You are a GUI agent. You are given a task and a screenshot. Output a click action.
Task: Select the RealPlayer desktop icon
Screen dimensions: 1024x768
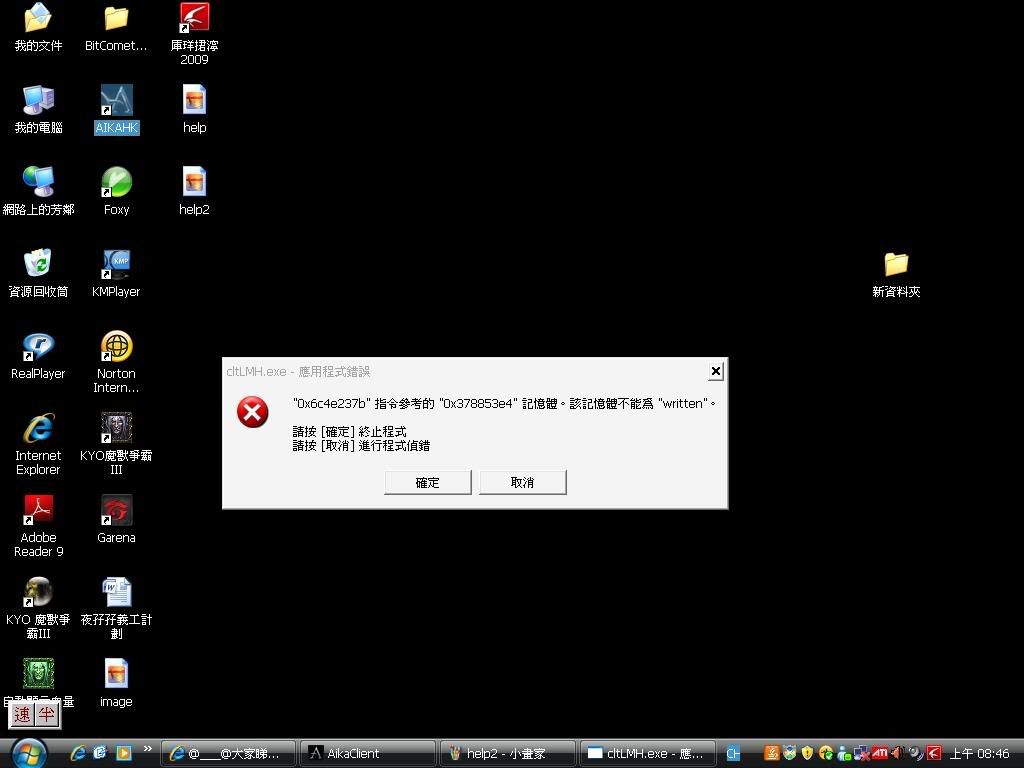click(x=38, y=347)
